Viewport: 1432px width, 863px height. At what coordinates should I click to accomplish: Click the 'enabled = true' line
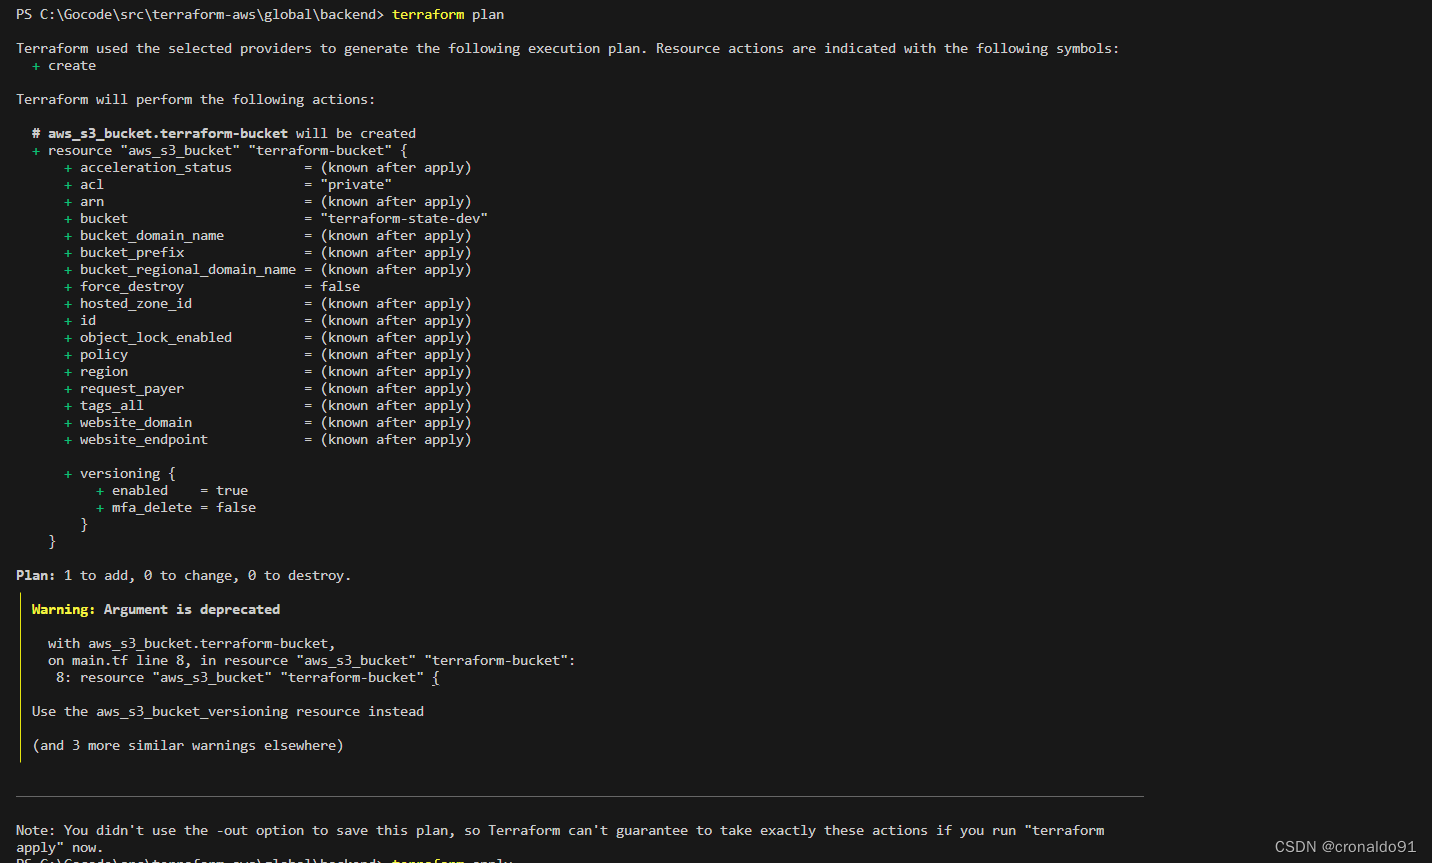[172, 491]
